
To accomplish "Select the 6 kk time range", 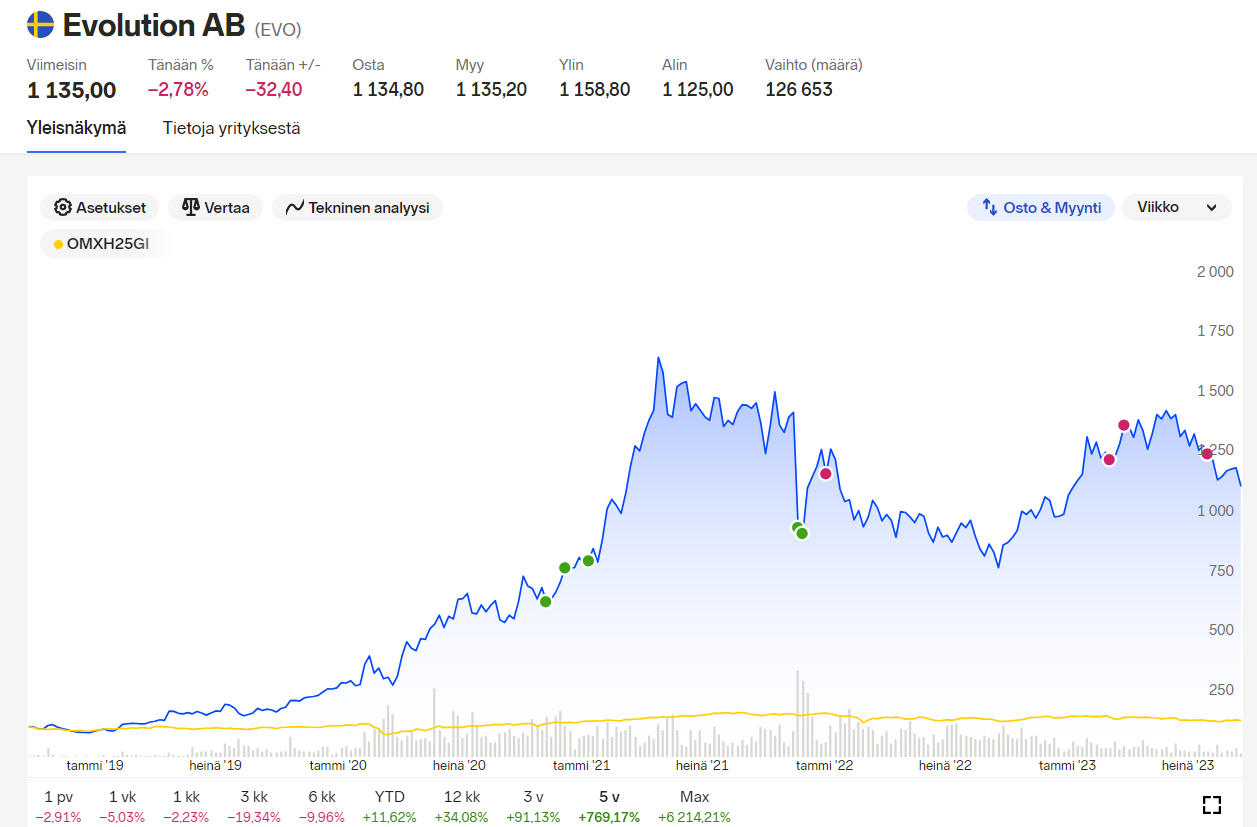I will click(x=322, y=797).
